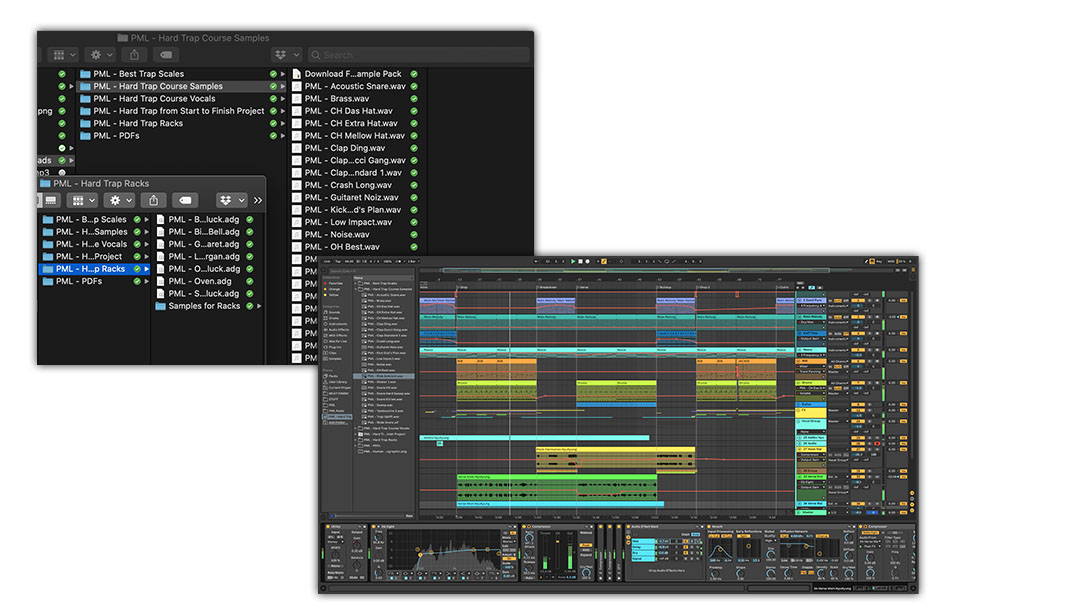Enable MIDI map mode in Ableton

point(891,262)
